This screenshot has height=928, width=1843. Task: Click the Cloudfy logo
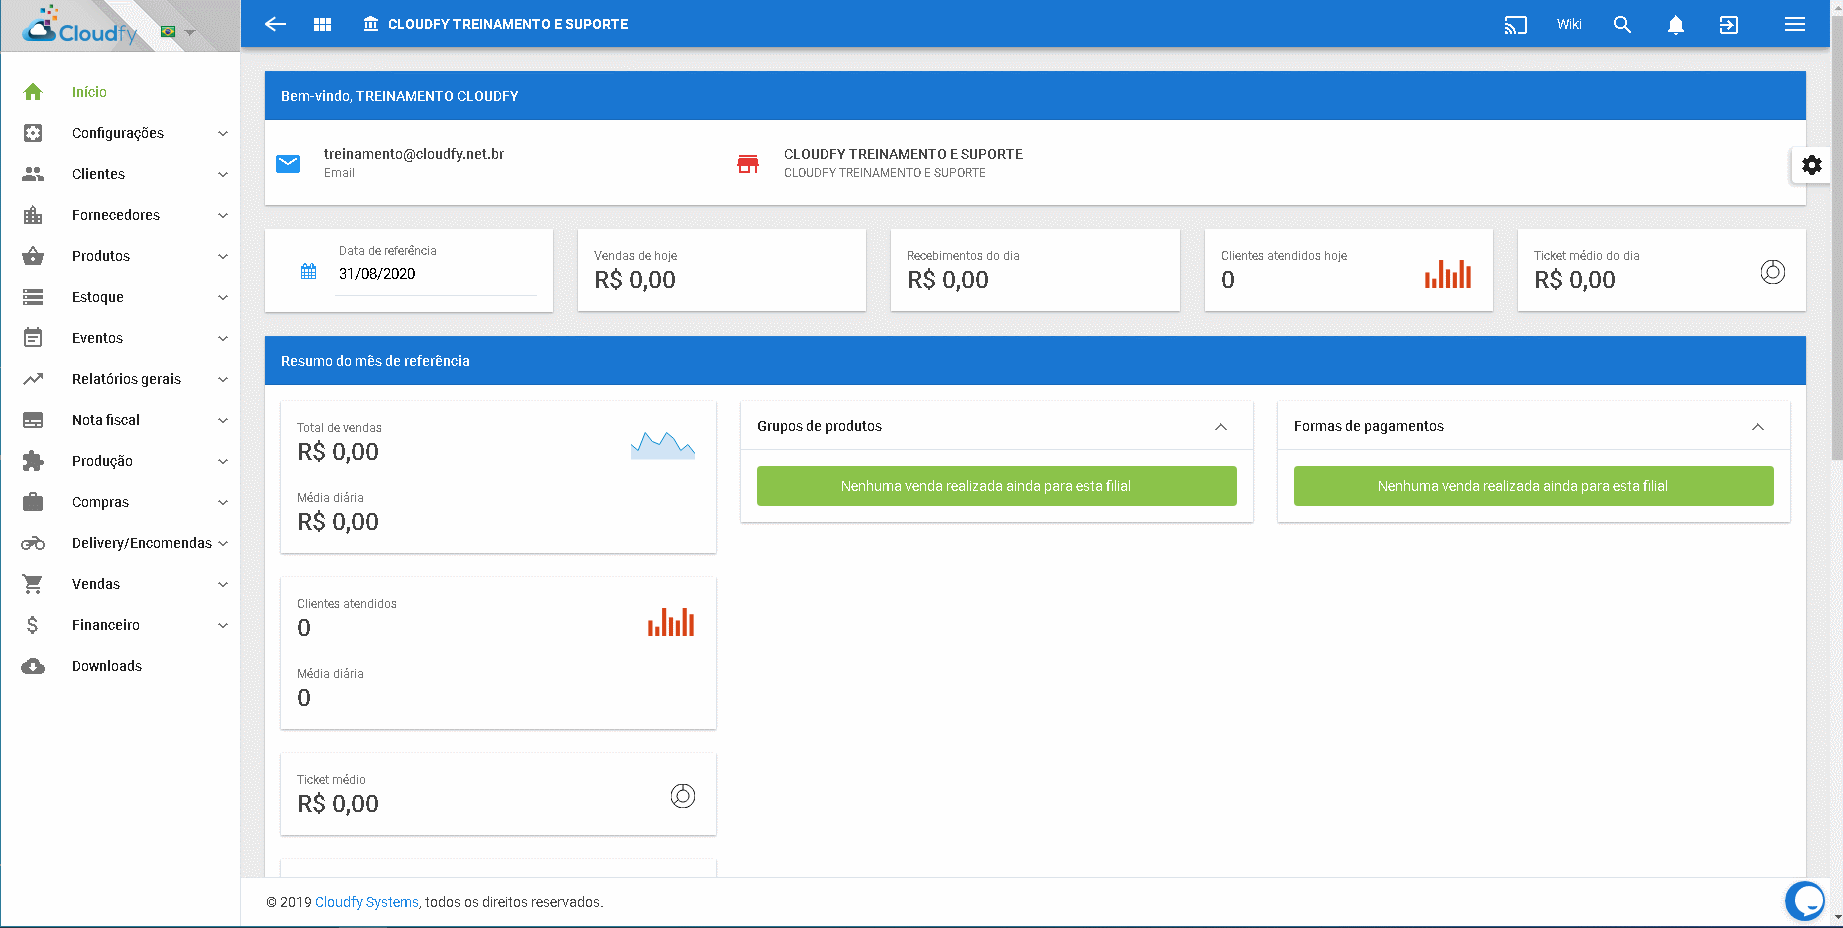pos(80,26)
